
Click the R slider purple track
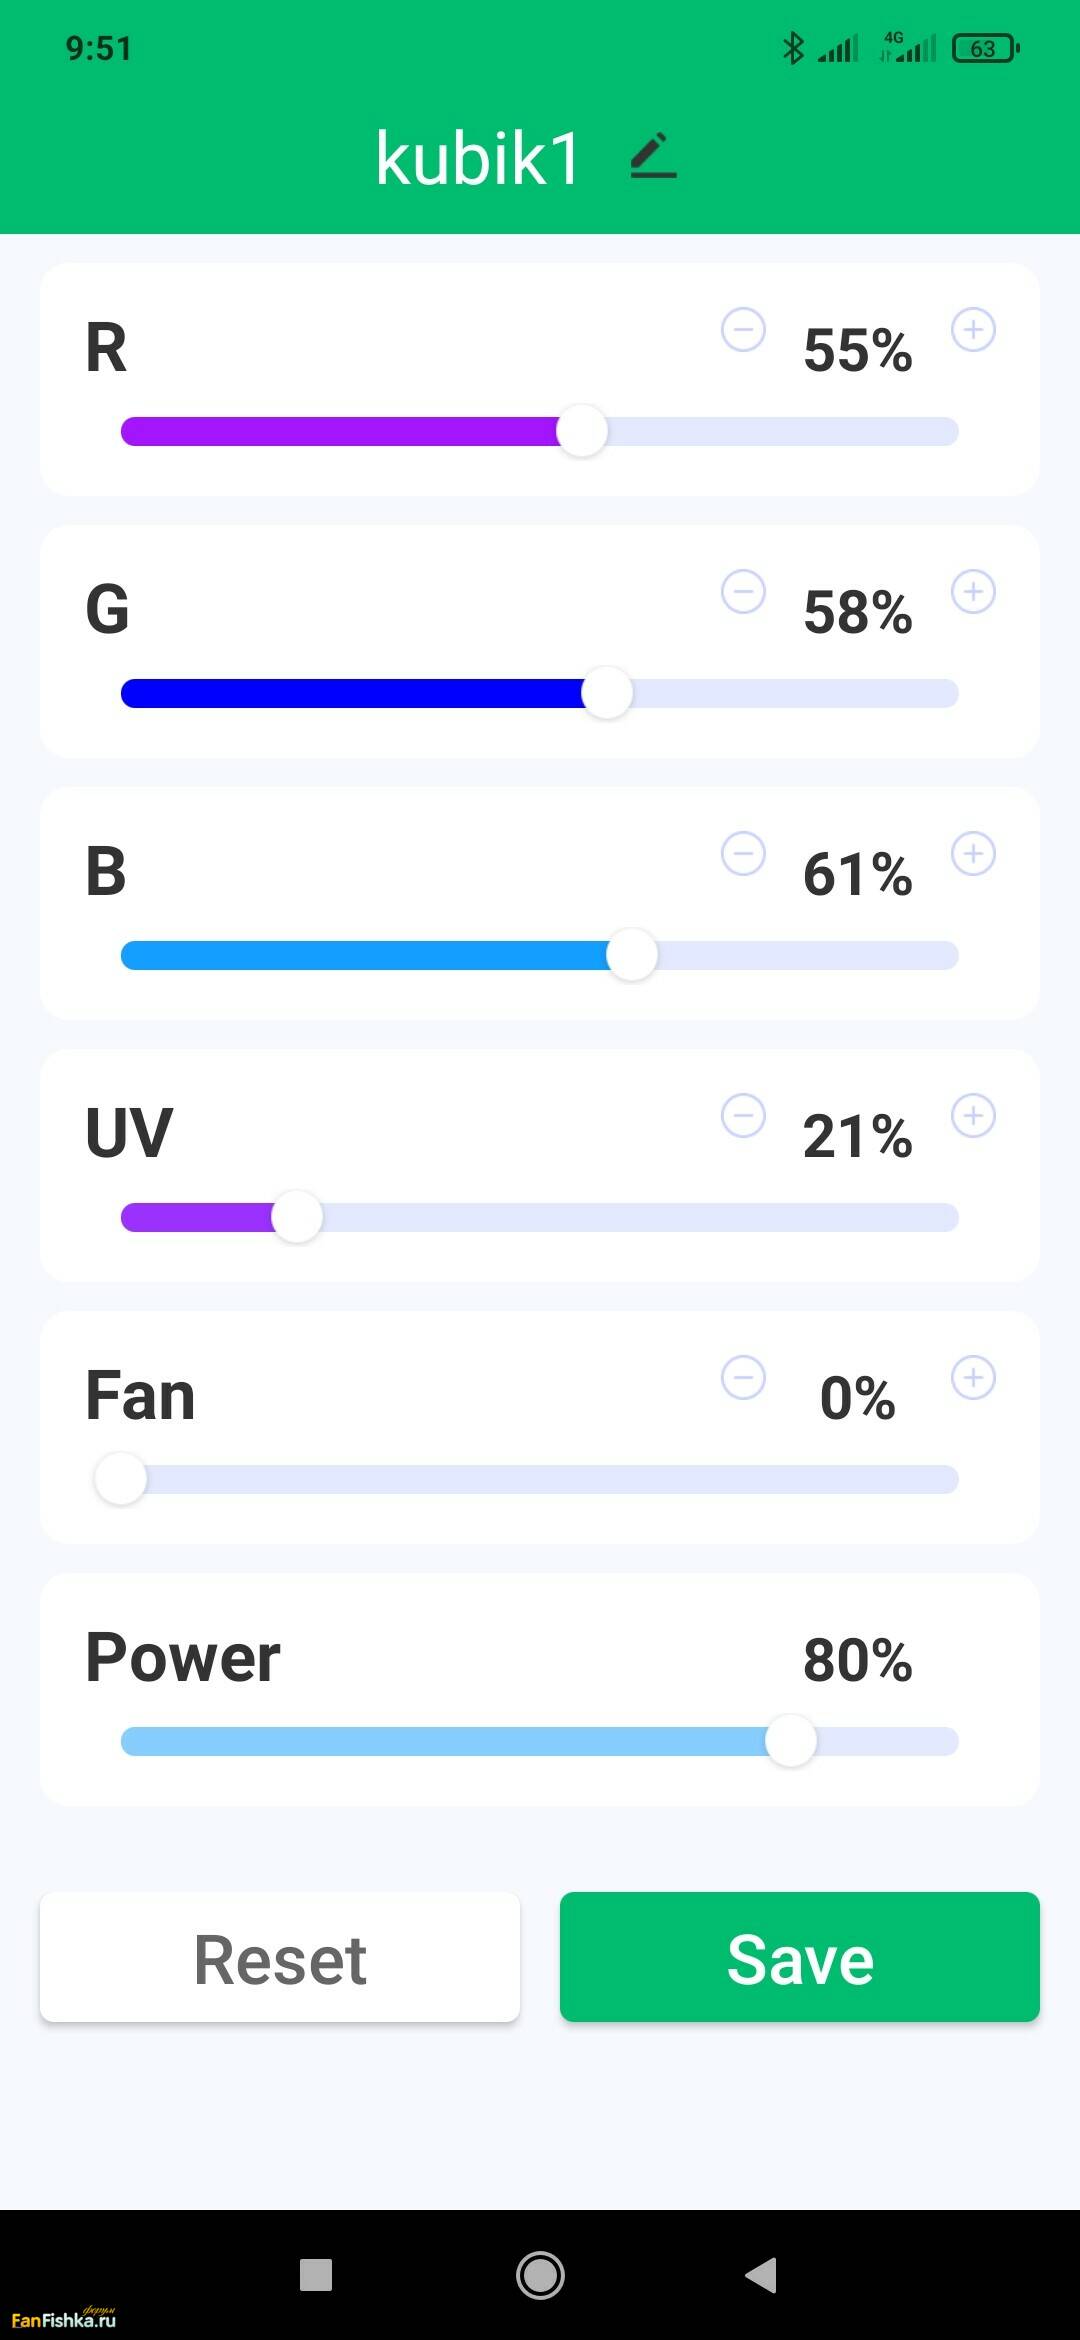point(340,432)
